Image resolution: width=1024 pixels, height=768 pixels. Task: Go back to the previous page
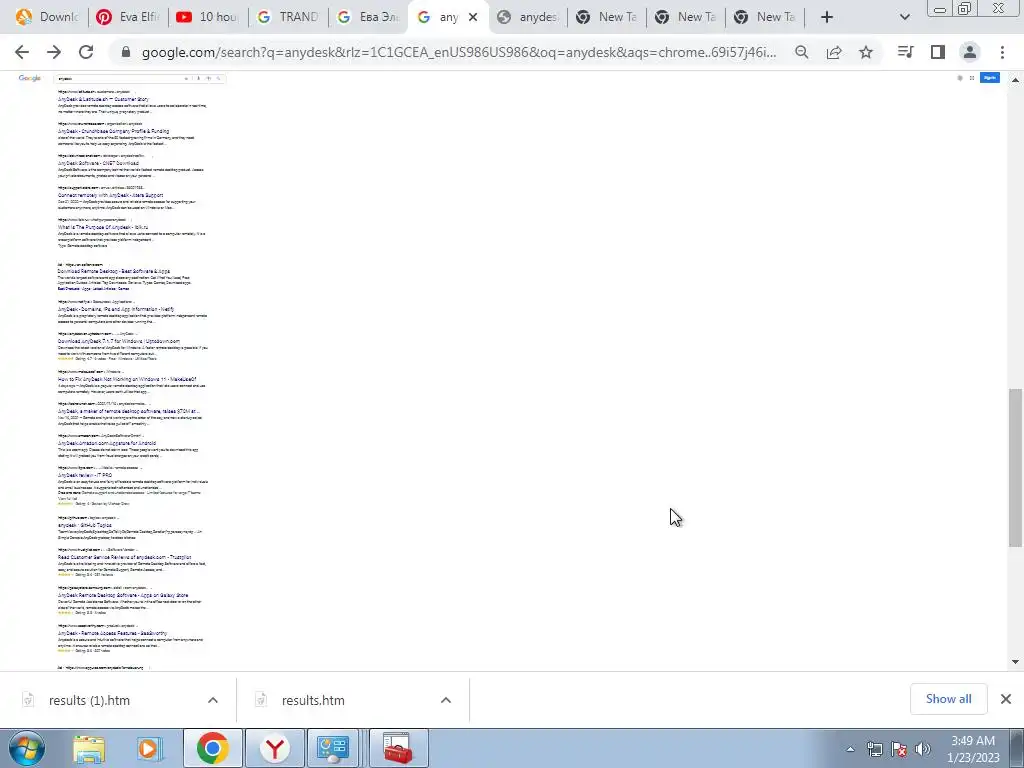22,52
